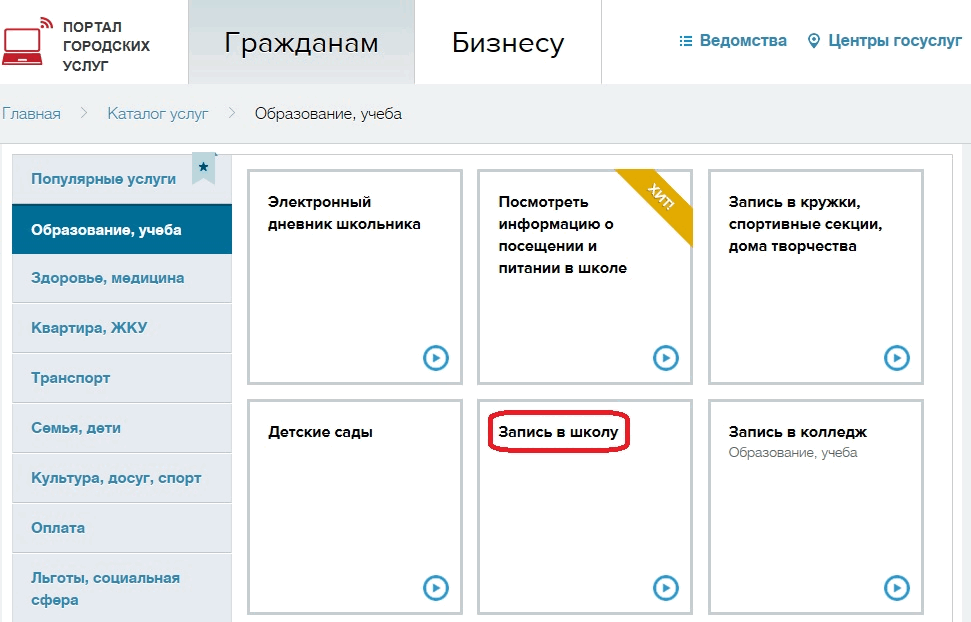The width and height of the screenshot is (971, 622).
Task: Open the Транспорт category
Action: tap(71, 378)
